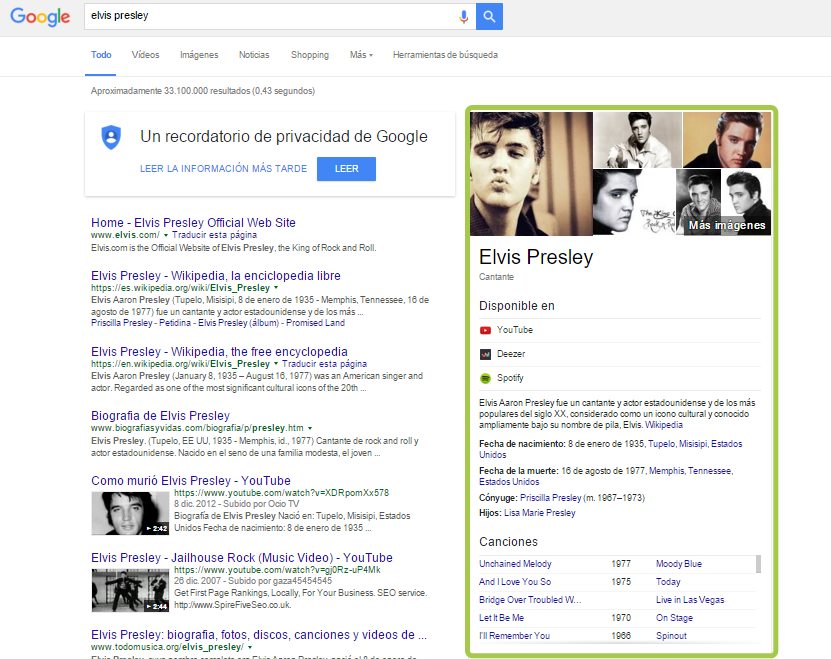
Task: Click Más imágenes overlay
Action: (x=727, y=225)
